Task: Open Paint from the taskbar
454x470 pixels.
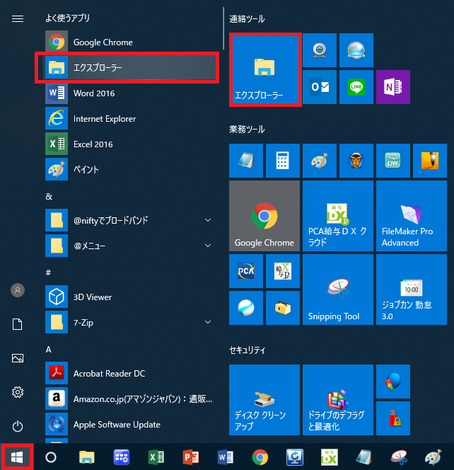Action: (433, 457)
